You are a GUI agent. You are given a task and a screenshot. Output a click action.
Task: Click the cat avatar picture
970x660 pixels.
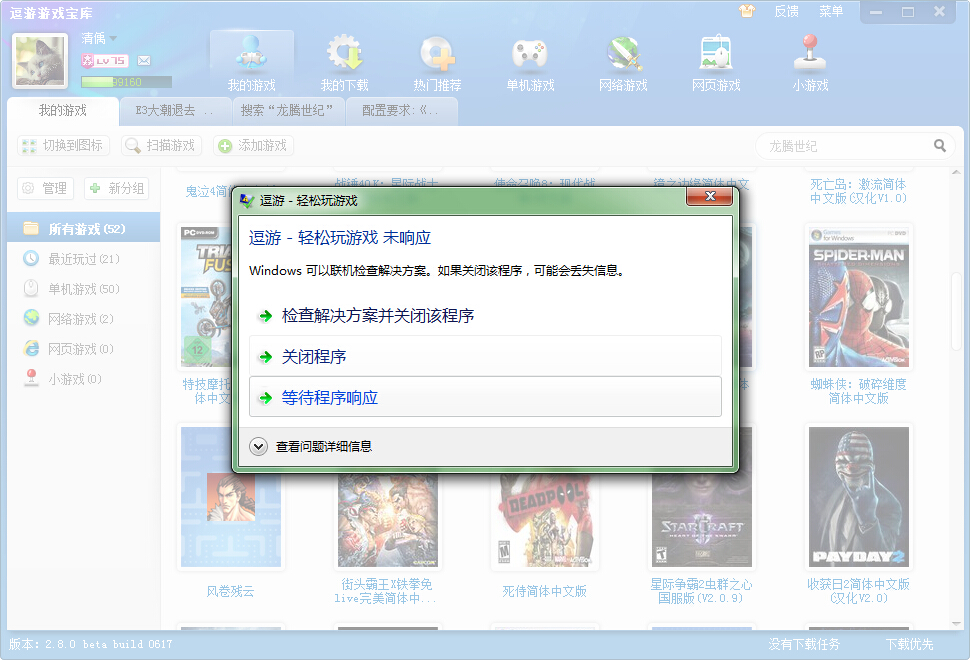coord(40,61)
